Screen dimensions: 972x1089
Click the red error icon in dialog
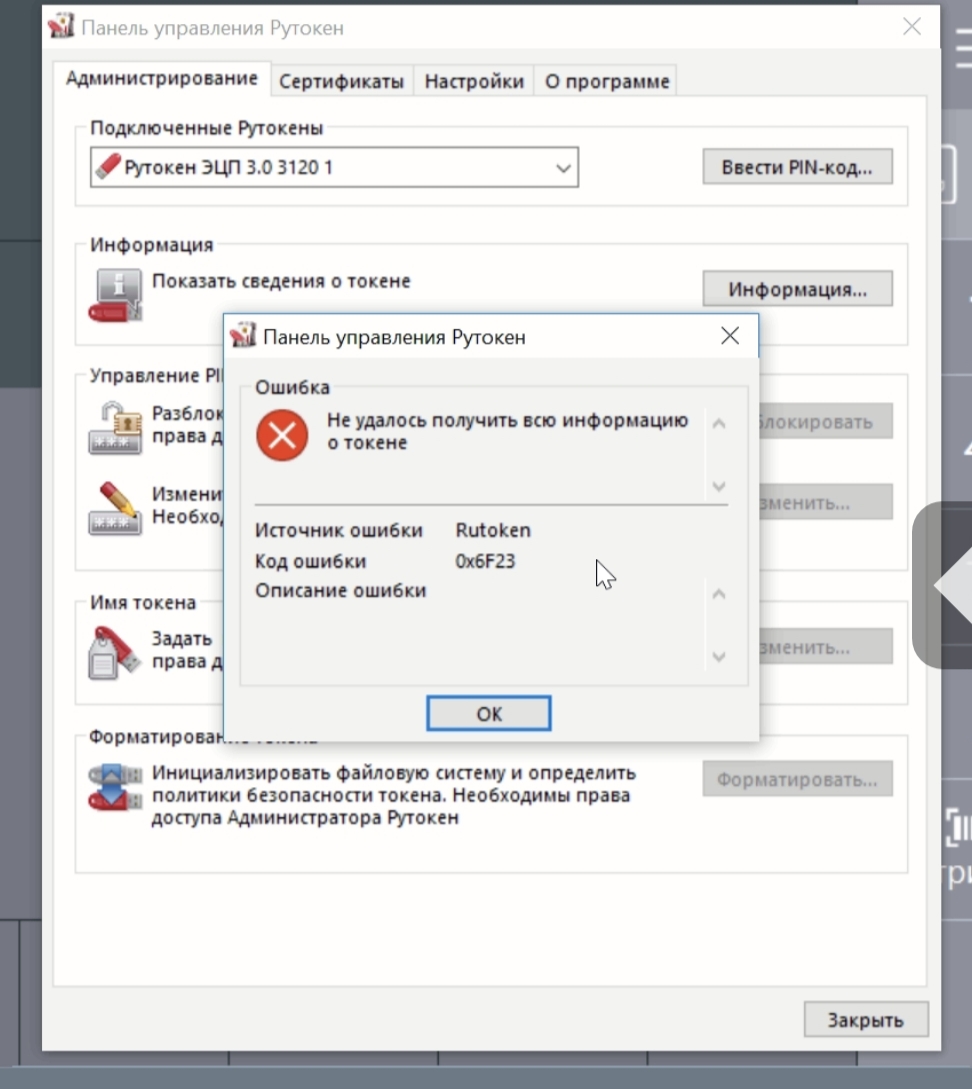tap(282, 435)
